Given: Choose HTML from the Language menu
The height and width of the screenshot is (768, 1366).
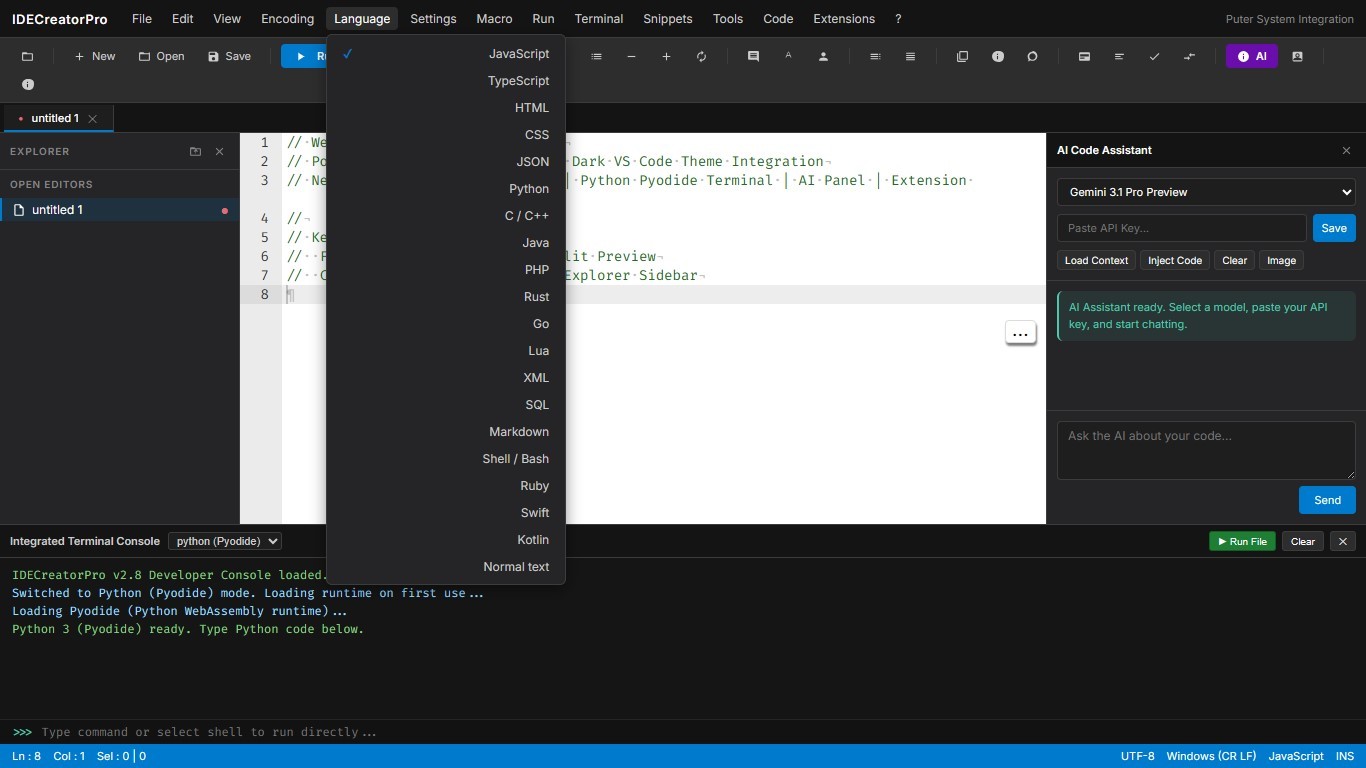Looking at the screenshot, I should [x=446, y=108].
